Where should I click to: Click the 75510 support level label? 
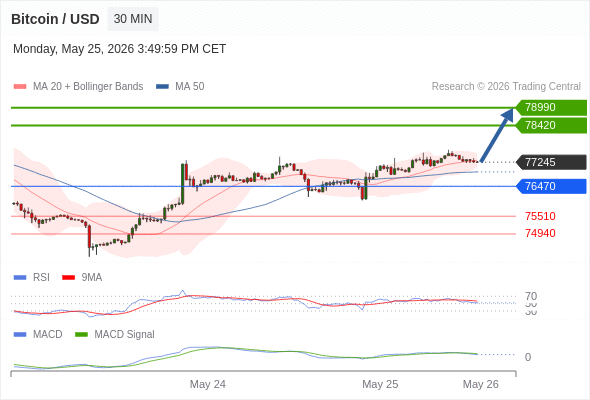(x=540, y=216)
